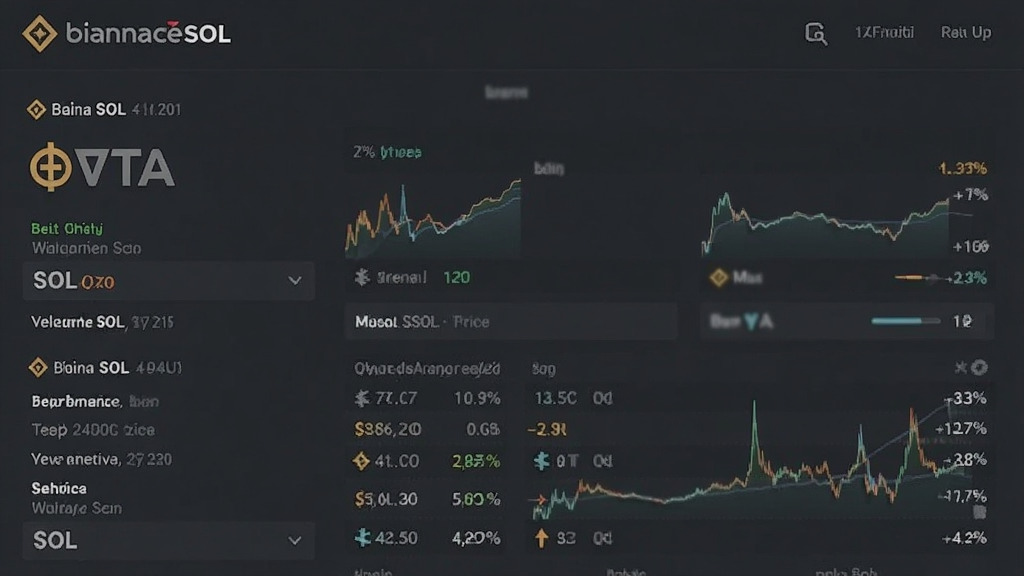The image size is (1024, 576).
Task: Click the gold diamond icon beside 41.C0
Action: 361,461
